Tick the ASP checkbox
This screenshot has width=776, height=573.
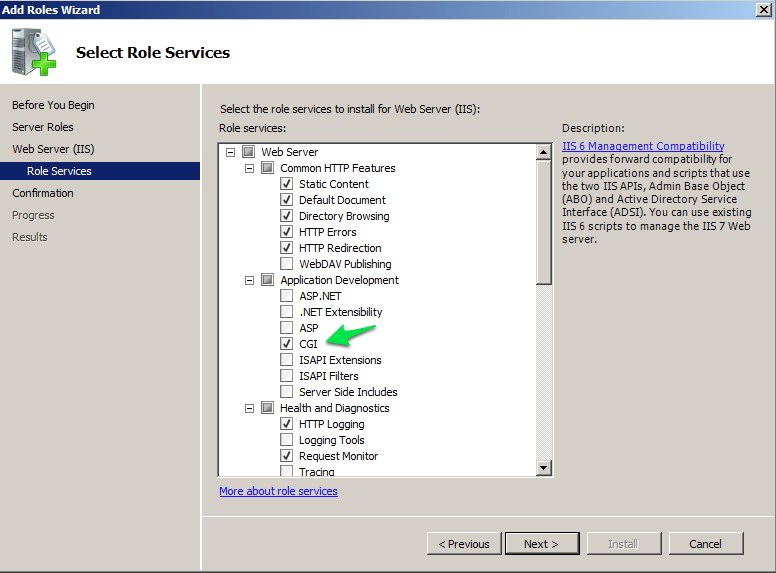(x=287, y=328)
